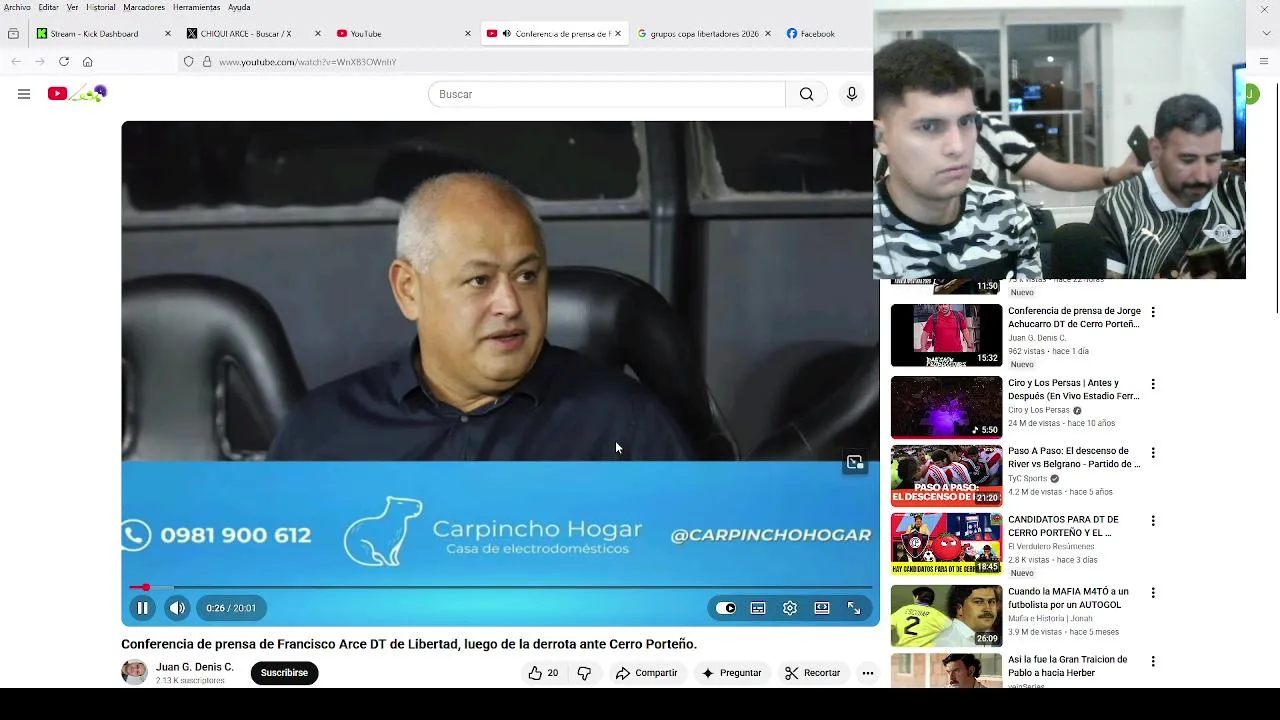Open the Herramientas menu
Screen dimensions: 1280x720
196,7
